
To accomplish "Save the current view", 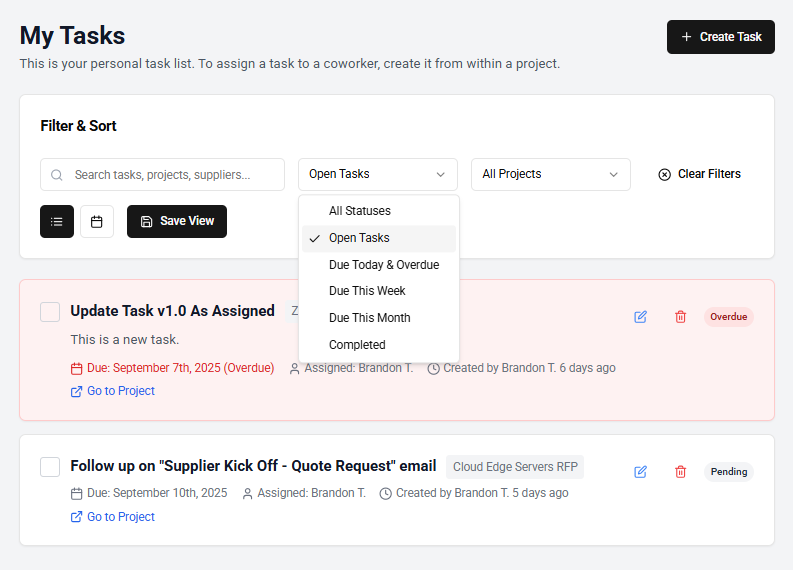I will (x=177, y=221).
